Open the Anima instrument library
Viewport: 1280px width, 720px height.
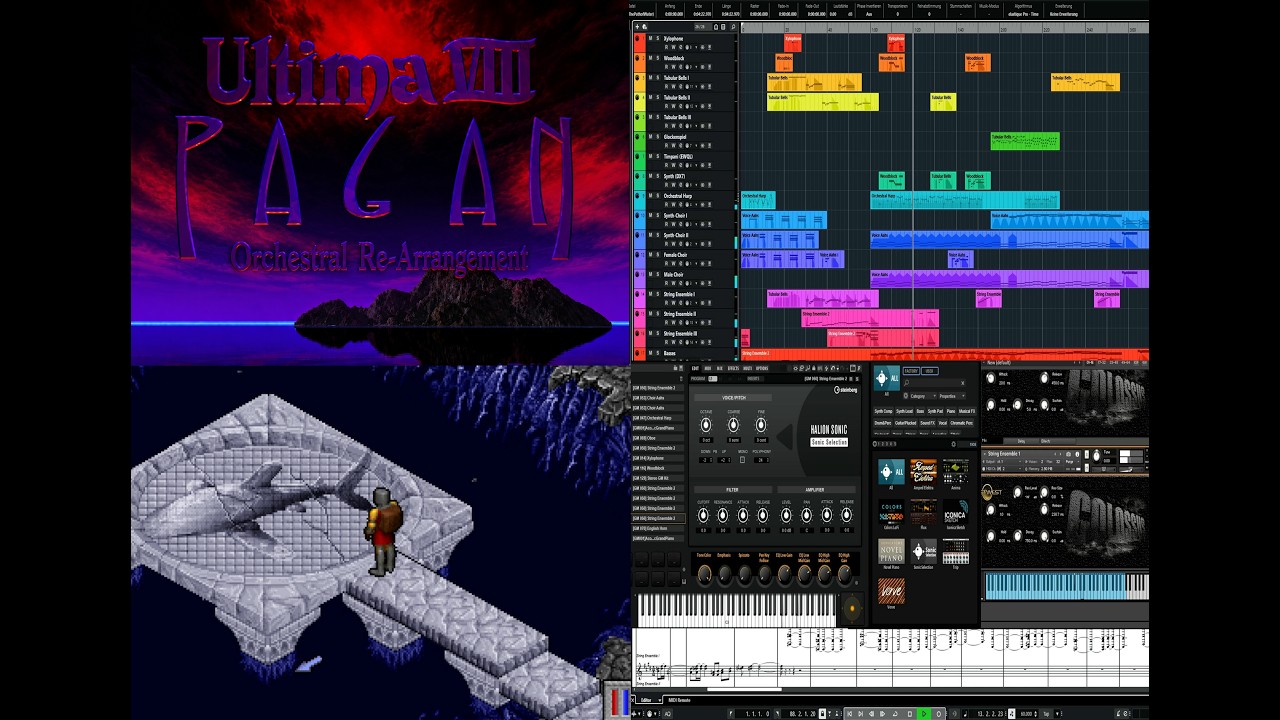click(x=955, y=474)
